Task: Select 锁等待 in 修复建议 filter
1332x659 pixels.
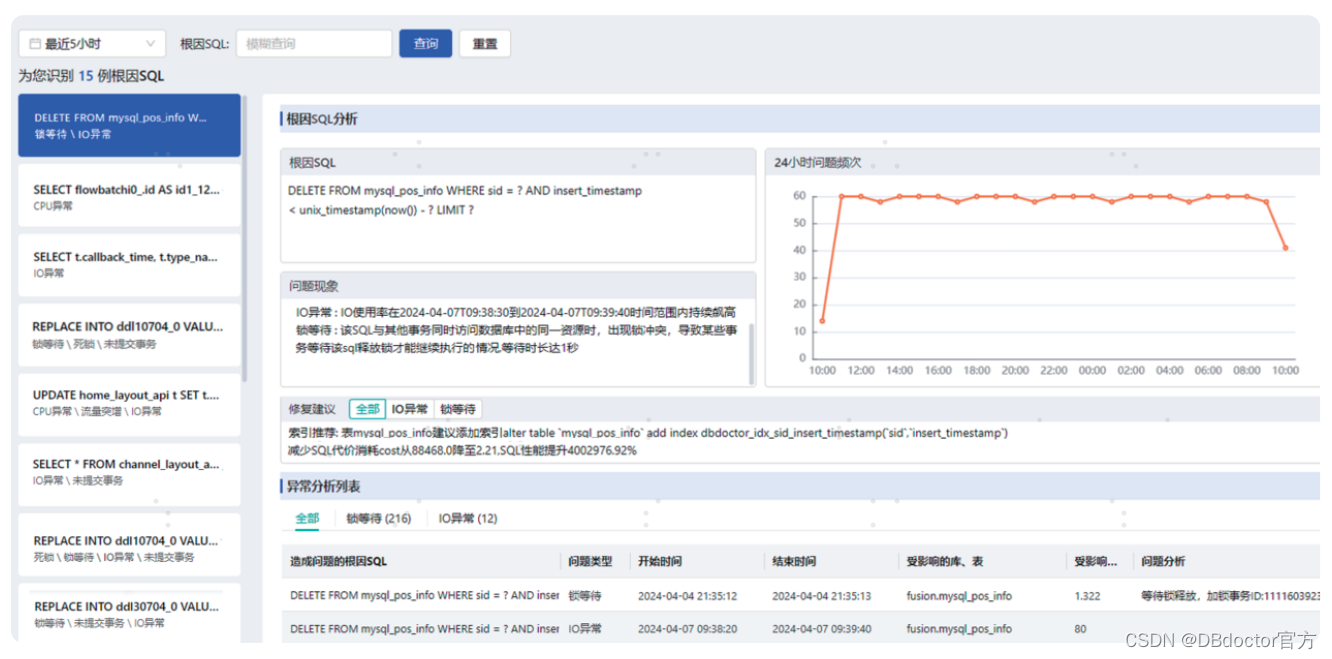Action: point(457,409)
